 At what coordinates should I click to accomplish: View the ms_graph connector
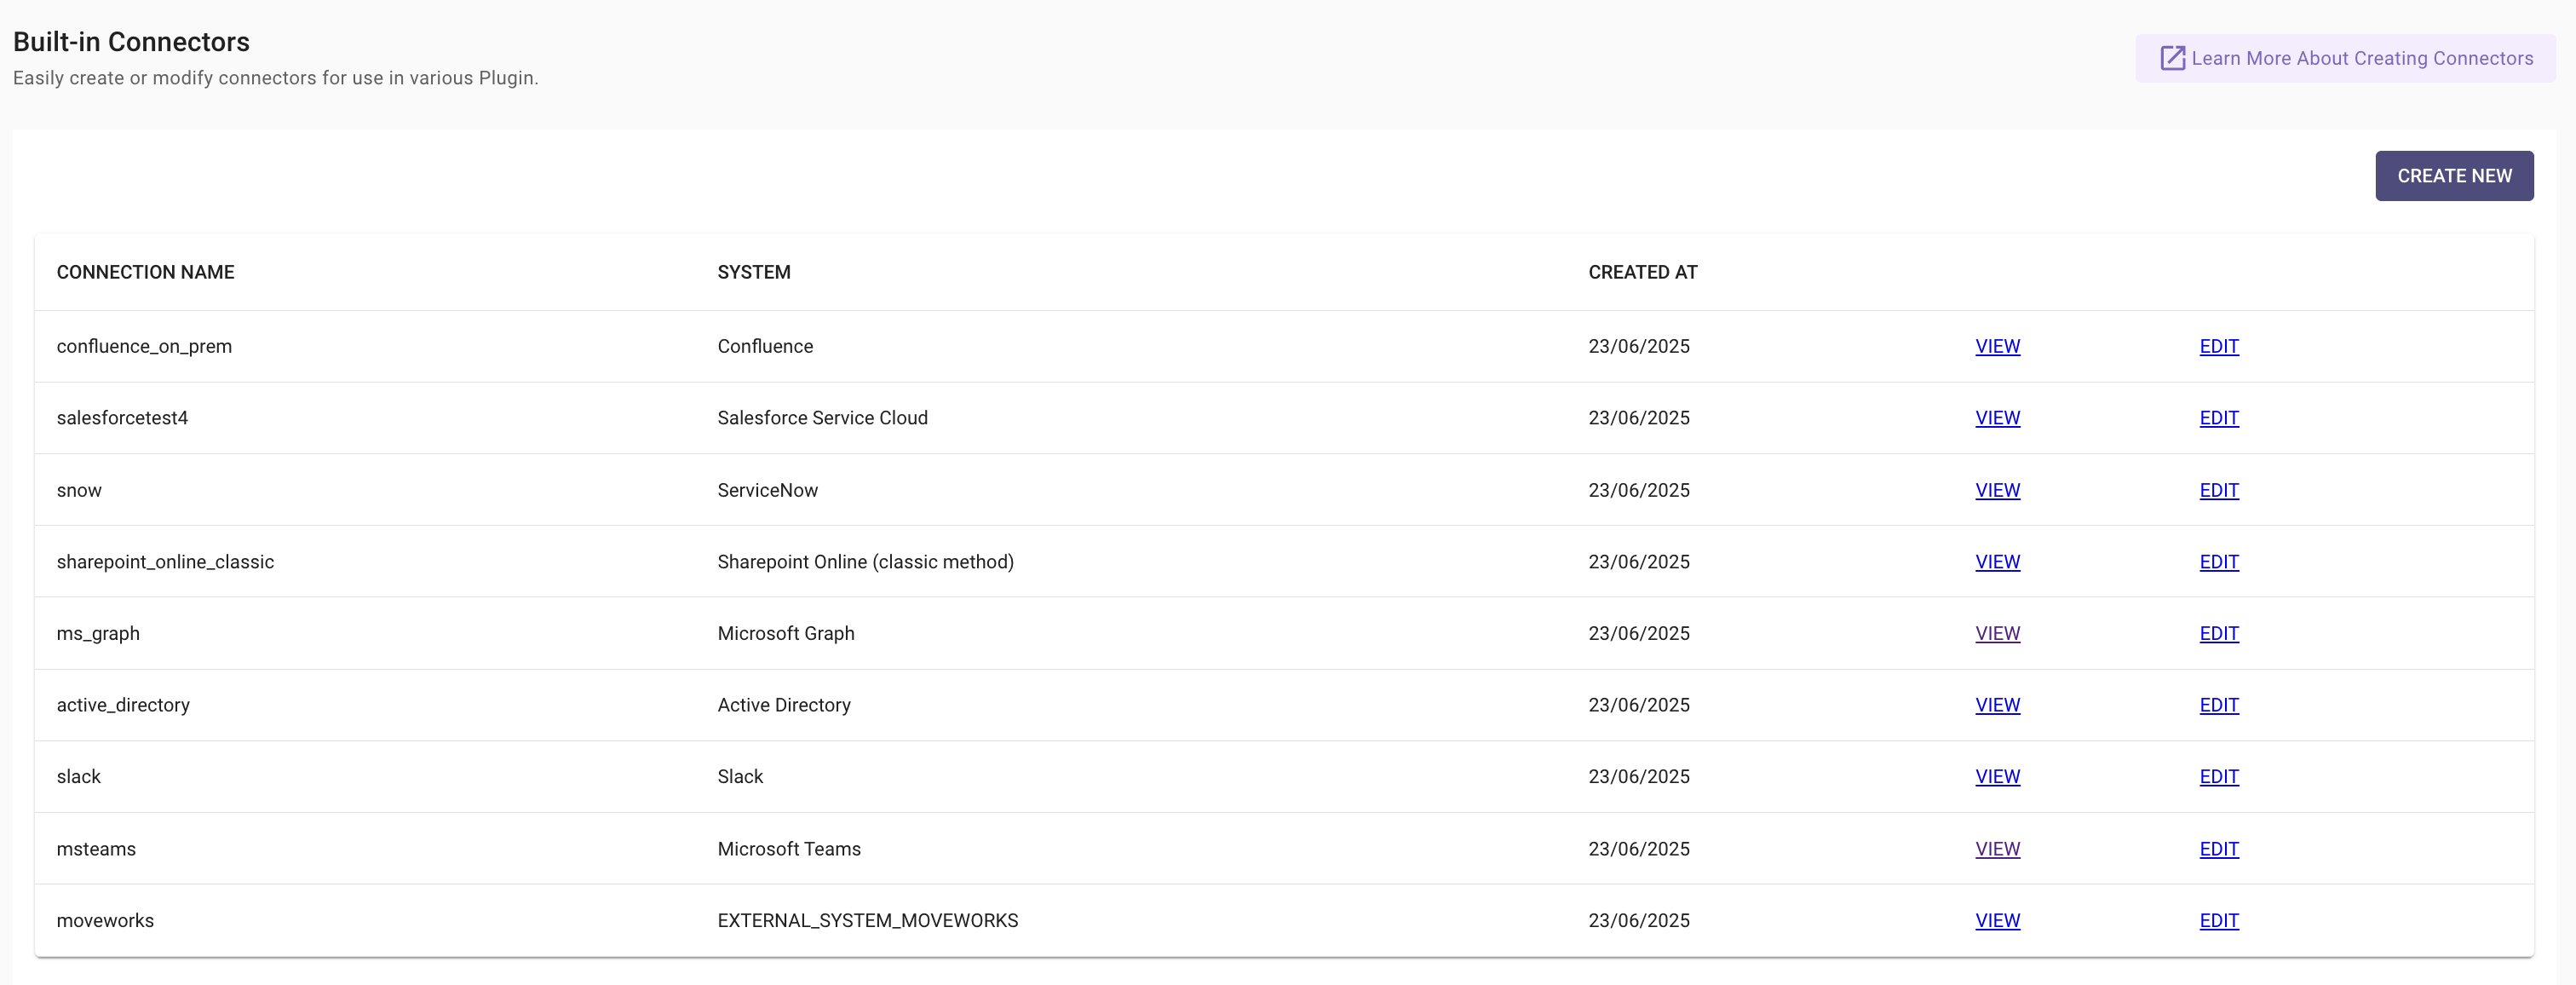tap(1997, 633)
